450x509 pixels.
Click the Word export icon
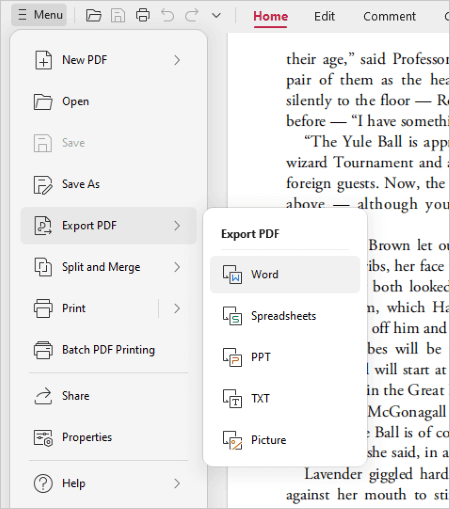coord(232,275)
